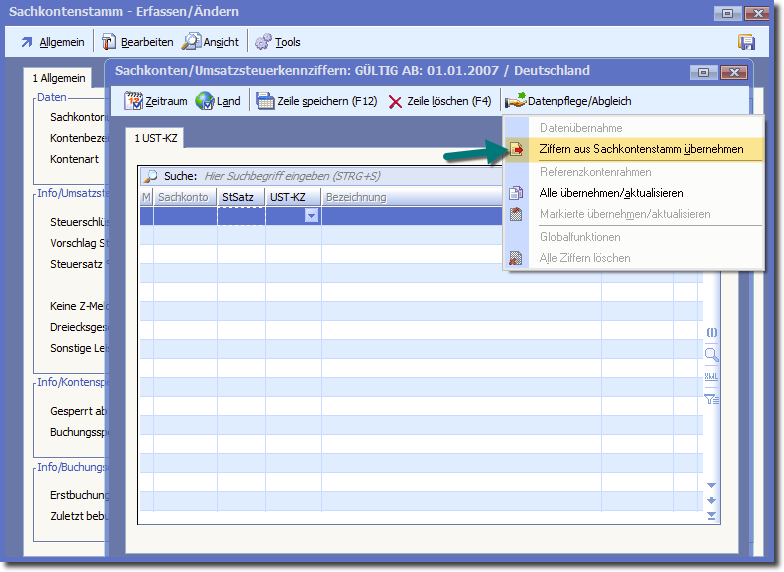Jump to last row with bottom arrow
The height and width of the screenshot is (572, 784).
click(x=712, y=516)
